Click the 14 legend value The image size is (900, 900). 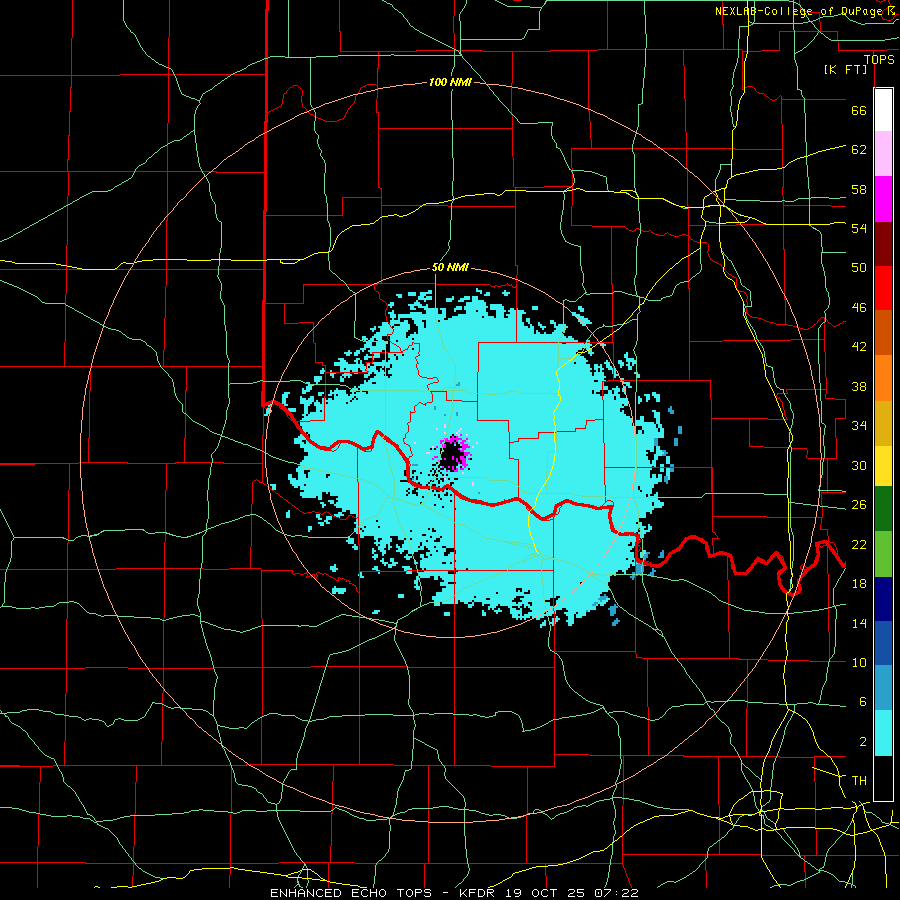[x=859, y=623]
